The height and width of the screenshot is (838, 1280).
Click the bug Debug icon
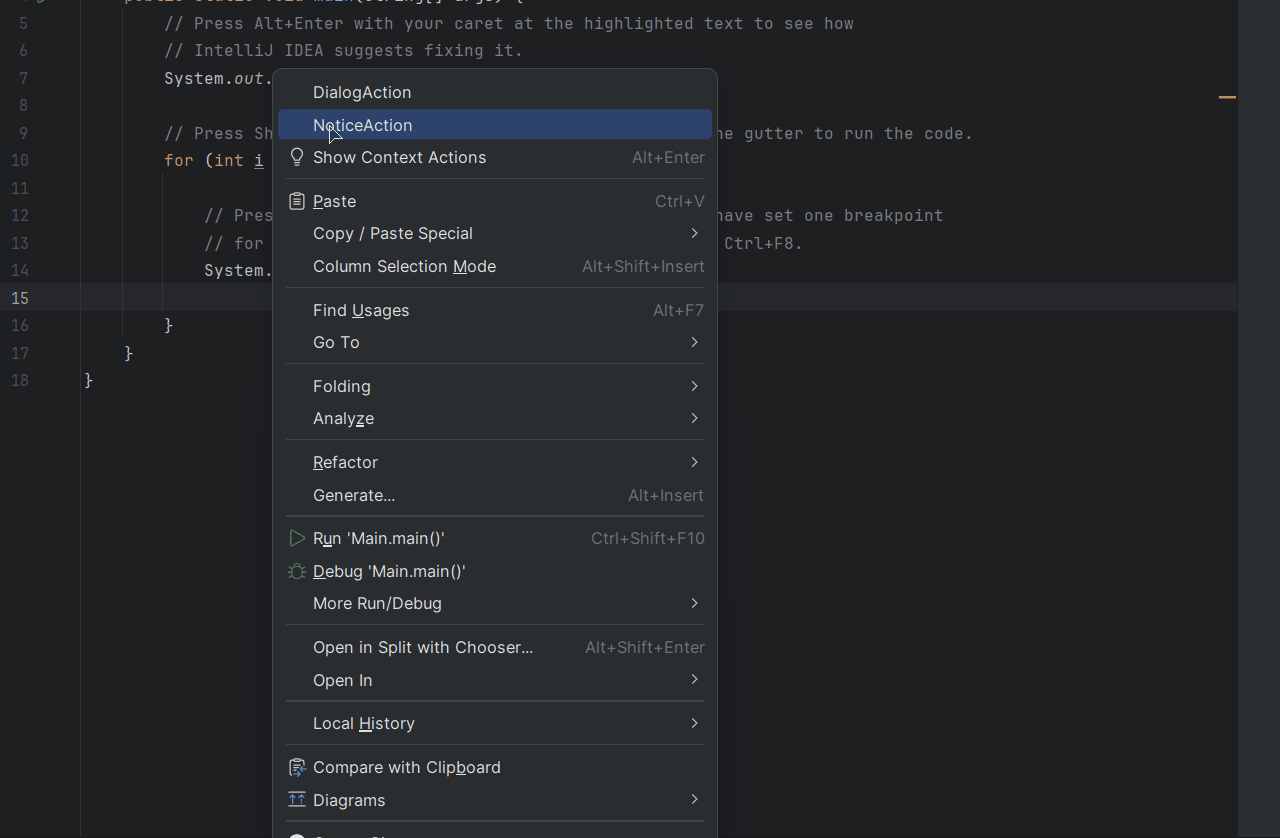pos(297,571)
